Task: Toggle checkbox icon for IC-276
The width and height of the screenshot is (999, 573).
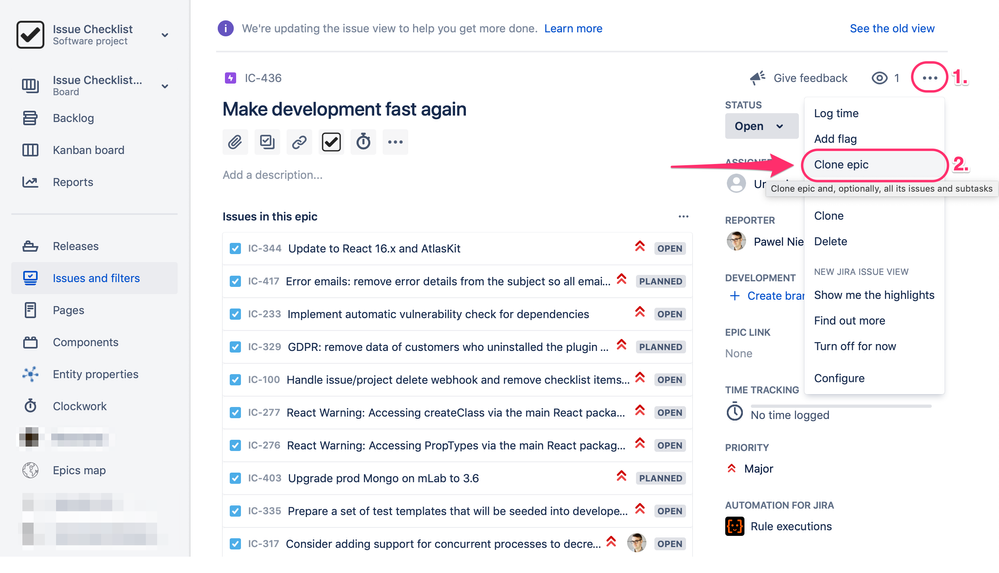Action: click(x=235, y=446)
